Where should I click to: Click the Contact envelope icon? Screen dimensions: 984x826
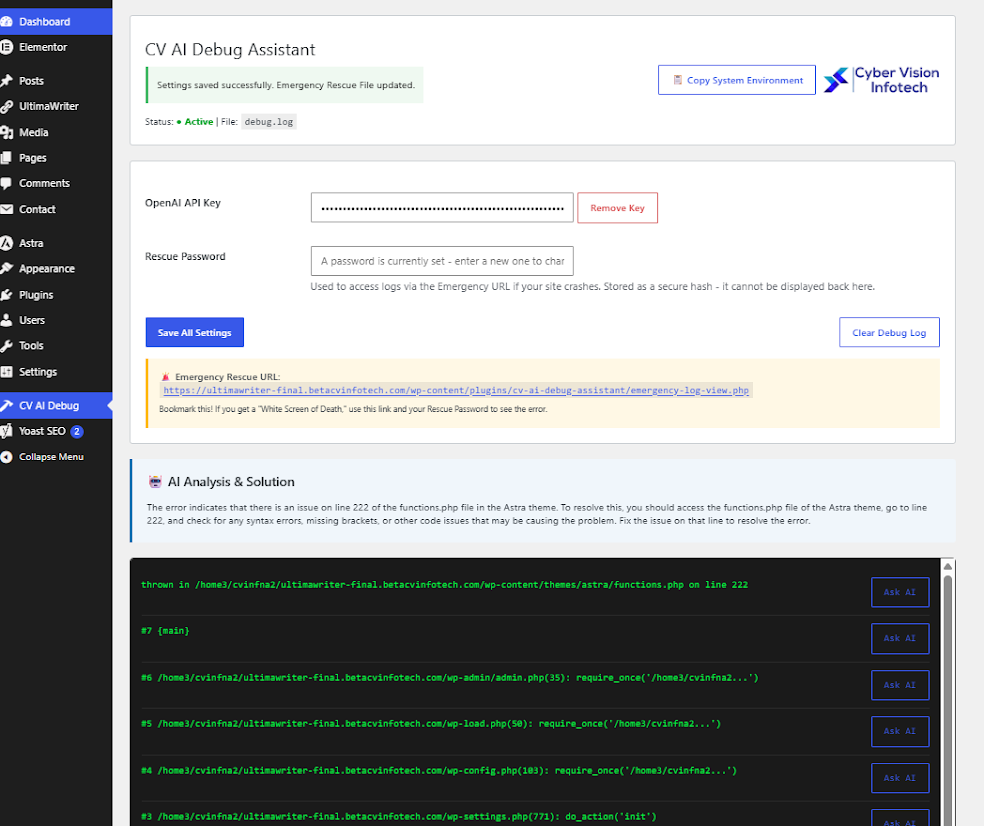coord(6,210)
